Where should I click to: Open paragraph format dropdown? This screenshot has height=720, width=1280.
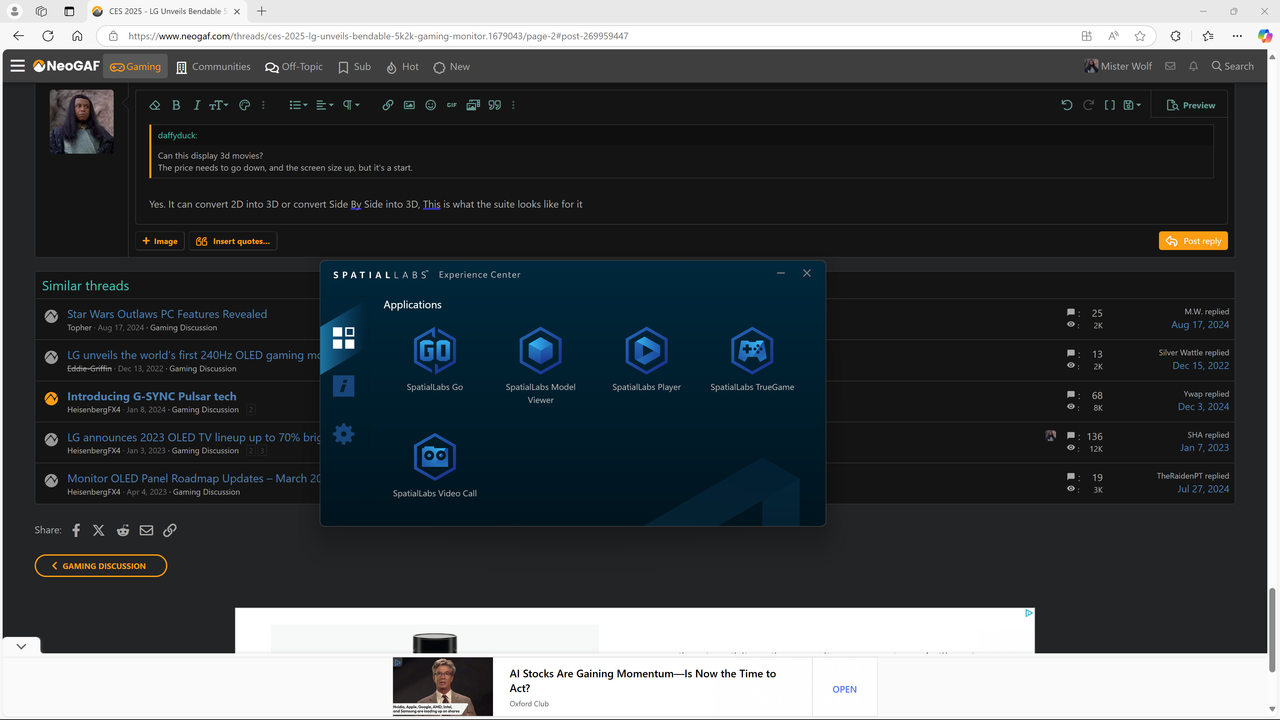point(351,105)
